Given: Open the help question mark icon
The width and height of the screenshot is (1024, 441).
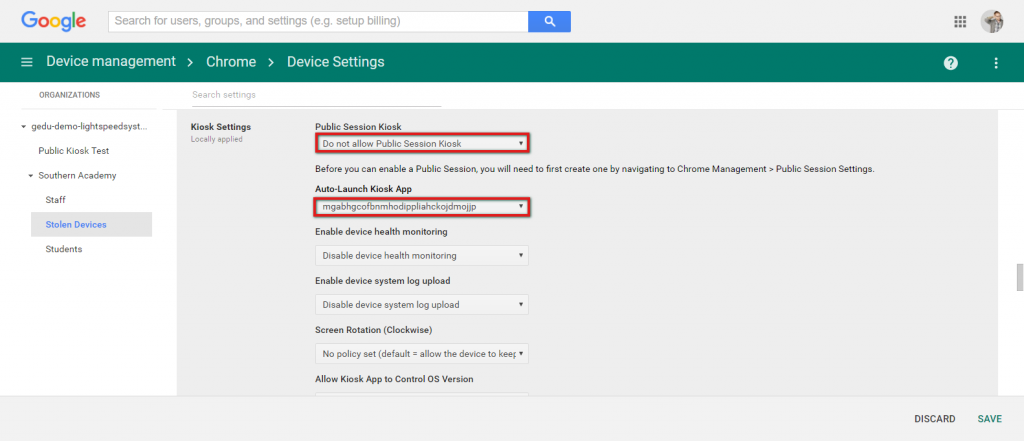Looking at the screenshot, I should coord(951,63).
